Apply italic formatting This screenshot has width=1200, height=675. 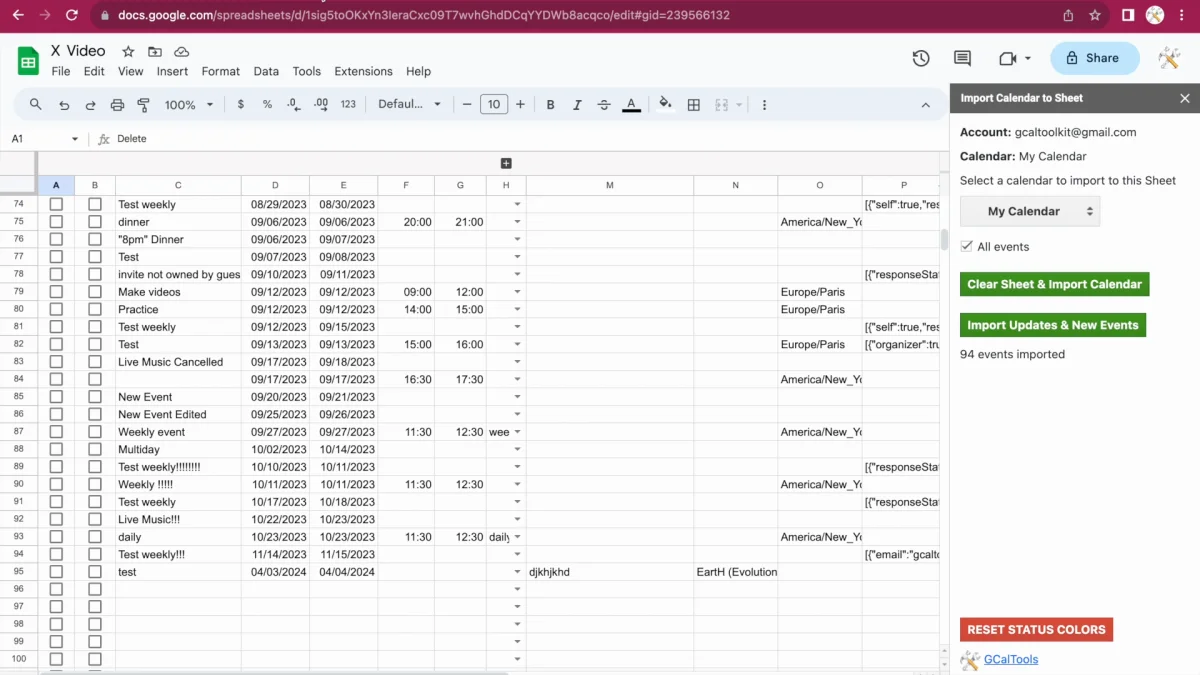577,104
